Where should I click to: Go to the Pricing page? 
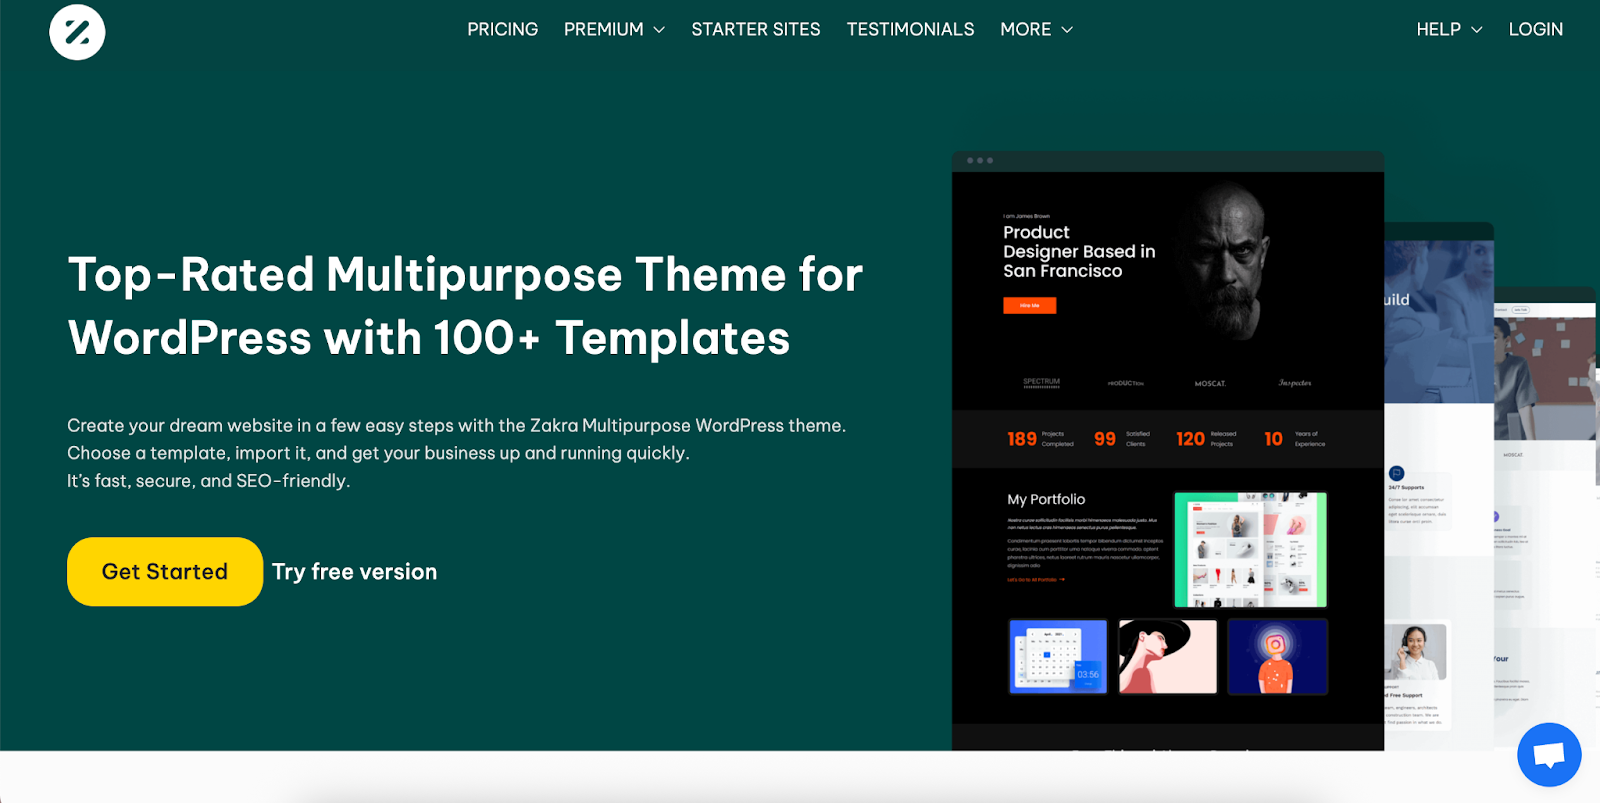pyautogui.click(x=502, y=30)
